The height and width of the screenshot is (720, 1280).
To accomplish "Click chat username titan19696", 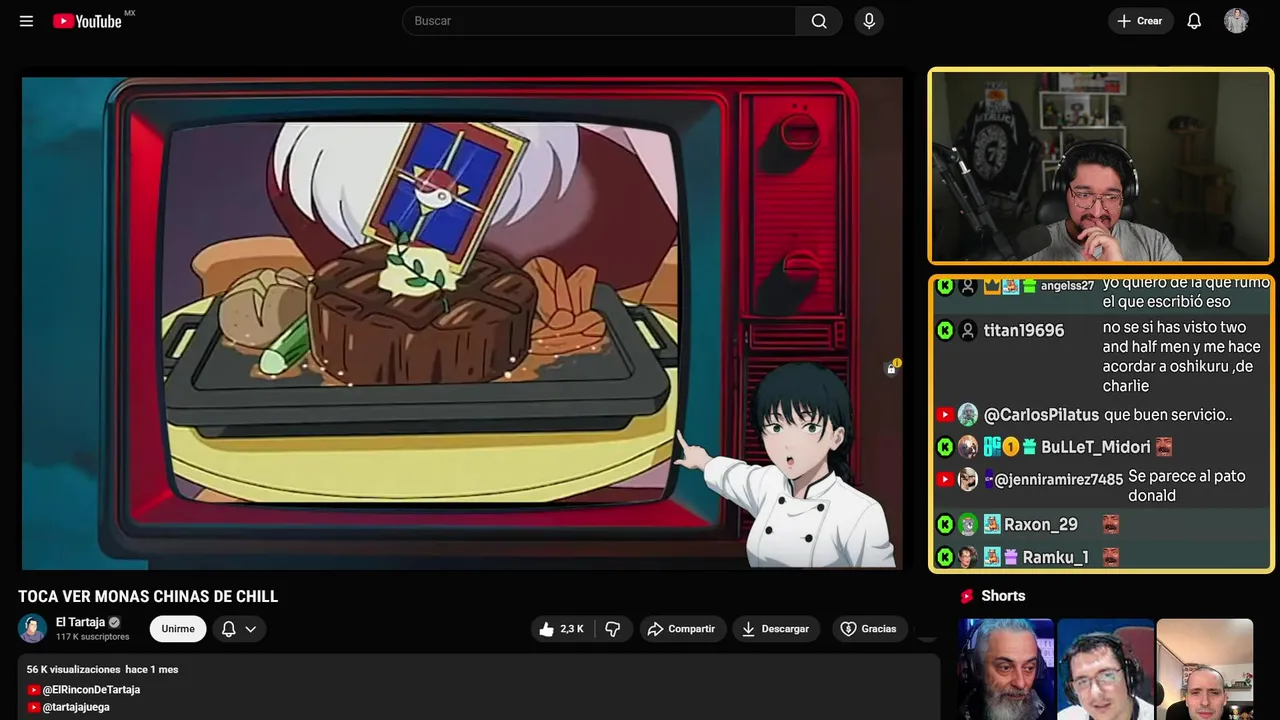I will coord(1024,331).
